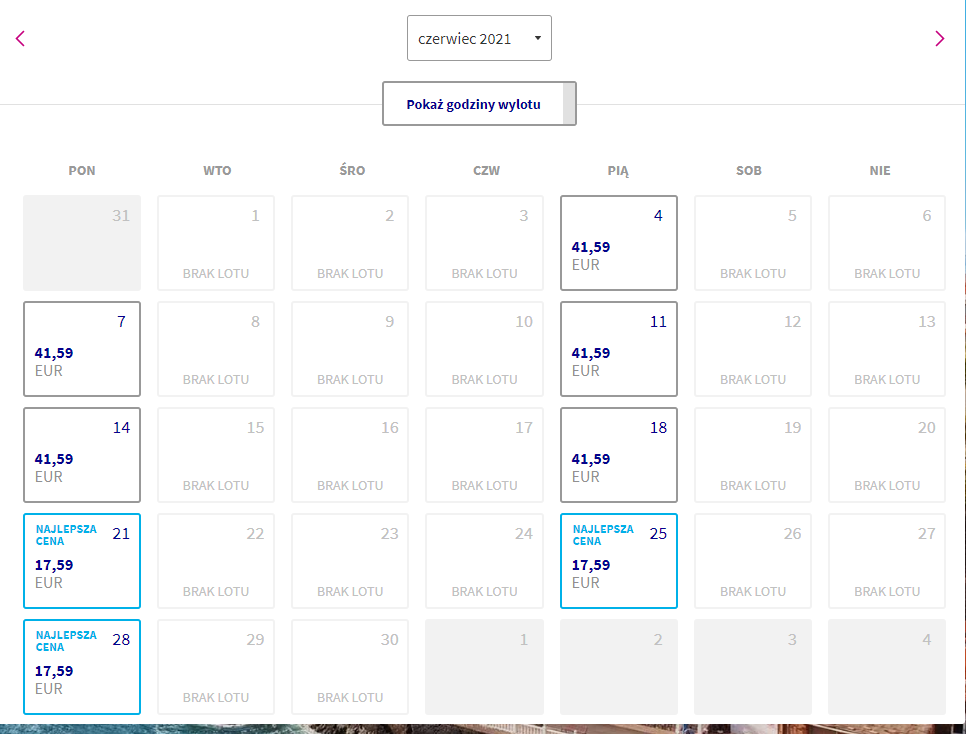Viewport: 966px width, 734px height.
Task: Click June 30 no-flight cell
Action: click(350, 667)
